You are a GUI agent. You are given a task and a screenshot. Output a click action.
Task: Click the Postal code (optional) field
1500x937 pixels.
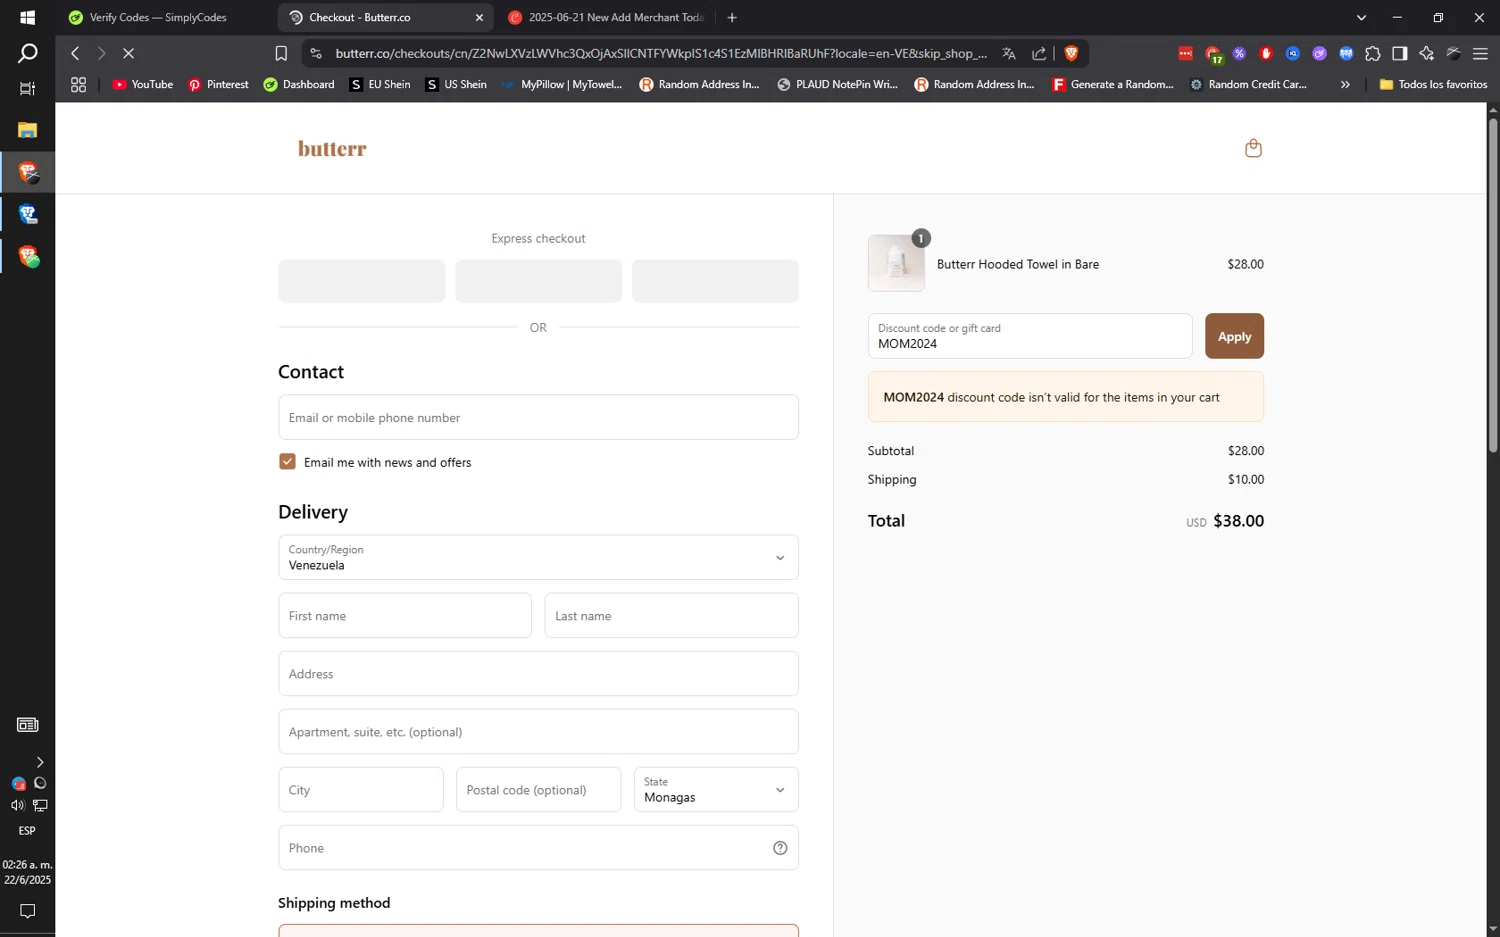pos(538,789)
